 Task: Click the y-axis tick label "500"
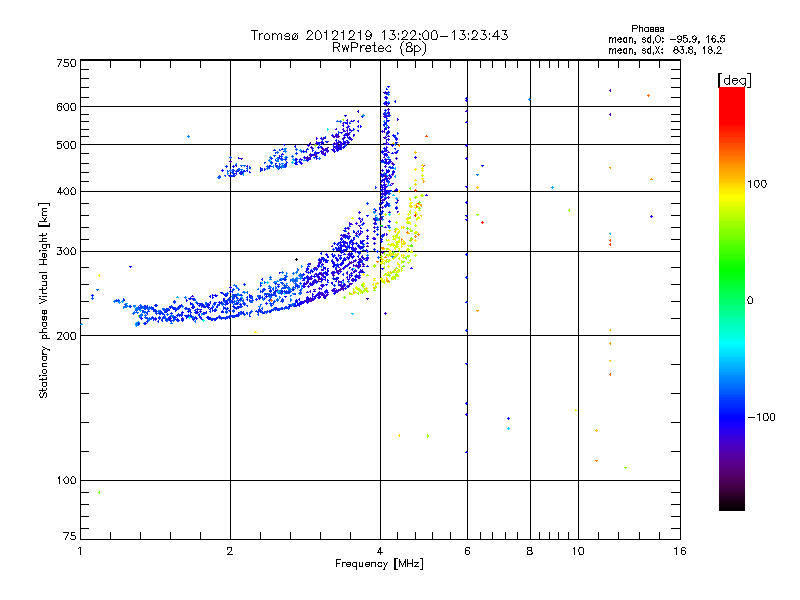(66, 145)
